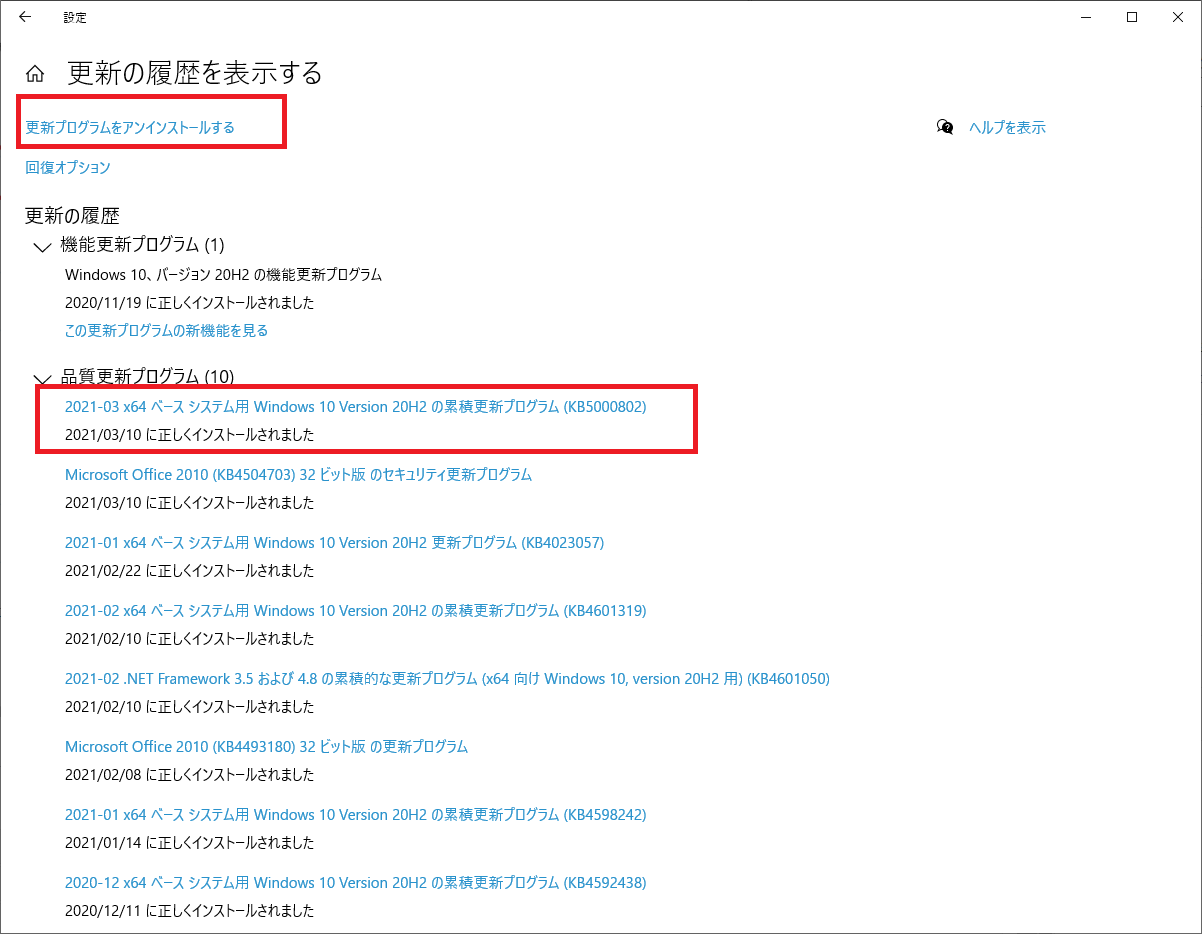Viewport: 1202px width, 934px height.
Task: Click the help chat bubble icon
Action: 945,127
